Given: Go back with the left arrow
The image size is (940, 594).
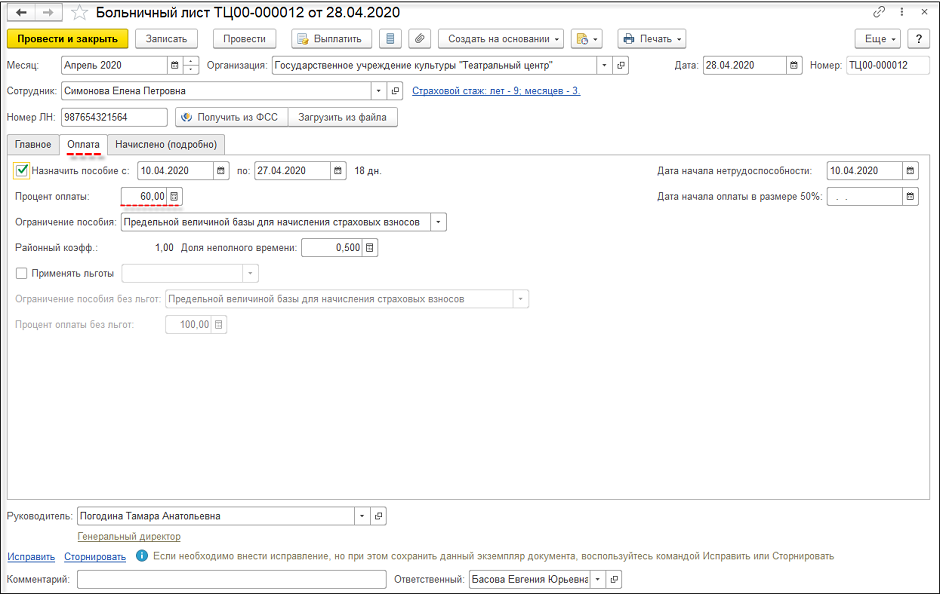Looking at the screenshot, I should 21,13.
